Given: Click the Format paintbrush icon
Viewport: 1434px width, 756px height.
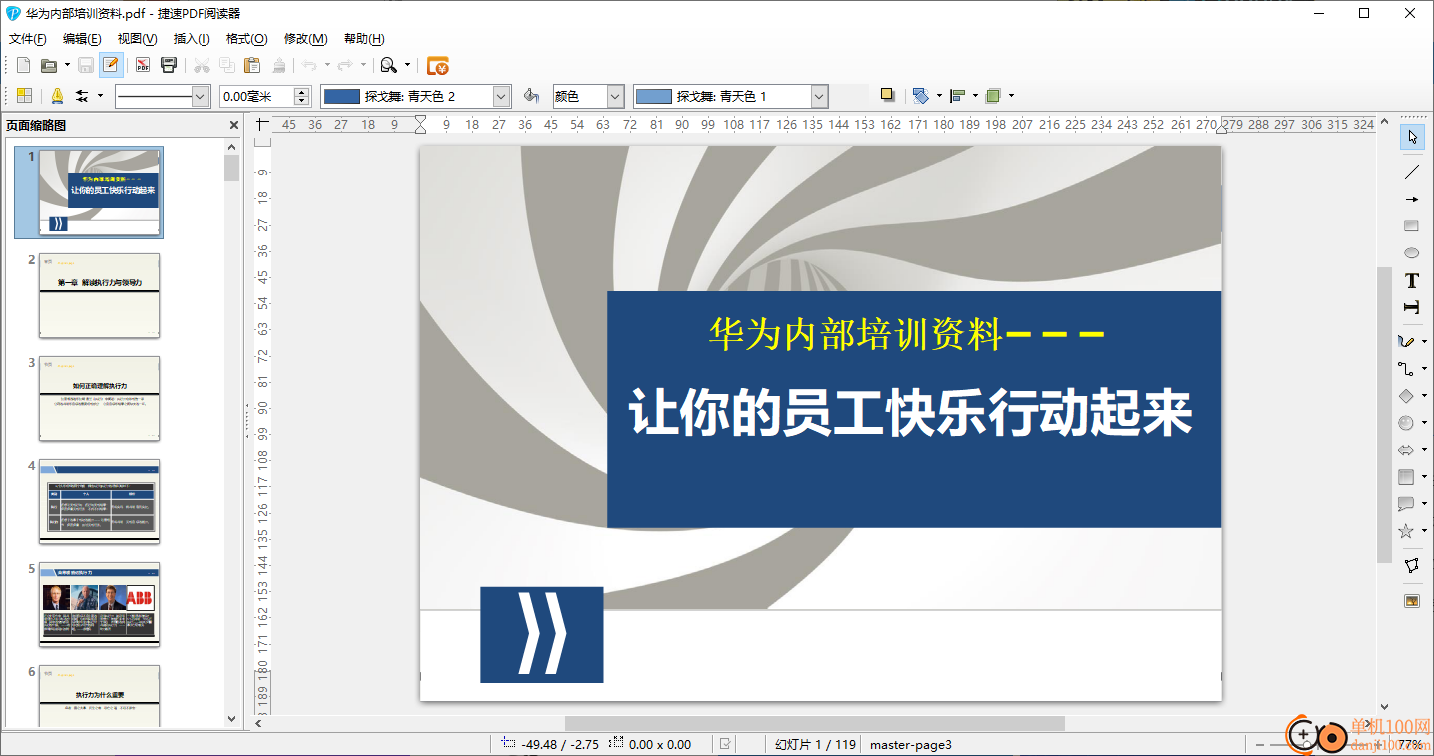Looking at the screenshot, I should [279, 66].
